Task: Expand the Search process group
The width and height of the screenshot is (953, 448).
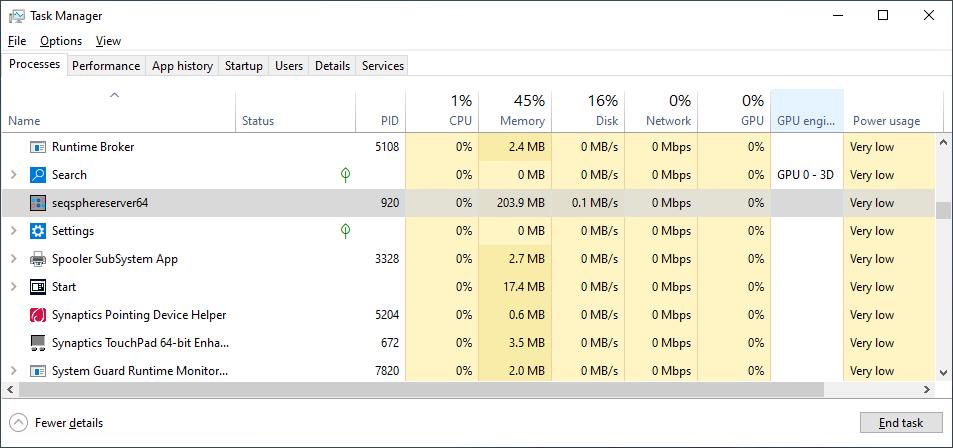Action: pyautogui.click(x=13, y=175)
